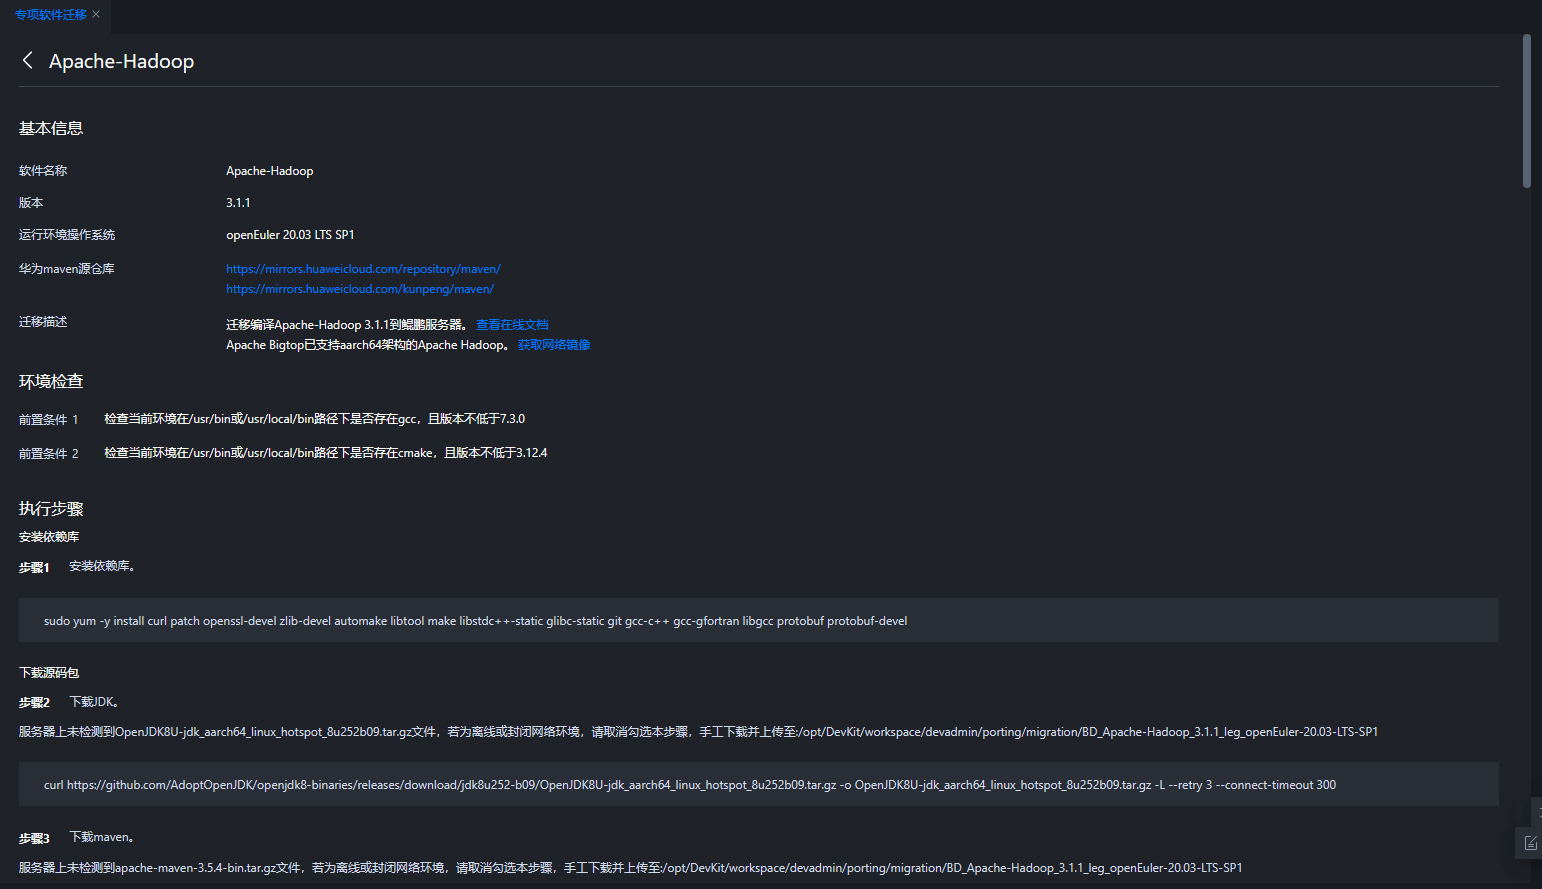1542x889 pixels.
Task: Click the 执行步骤 section heading
Action: tap(51, 509)
